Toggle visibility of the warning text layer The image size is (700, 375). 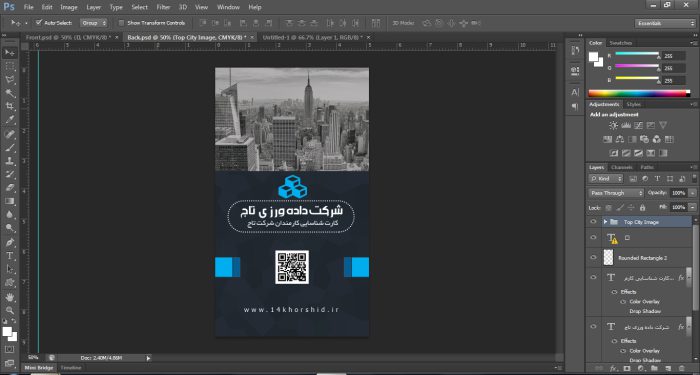pos(593,238)
